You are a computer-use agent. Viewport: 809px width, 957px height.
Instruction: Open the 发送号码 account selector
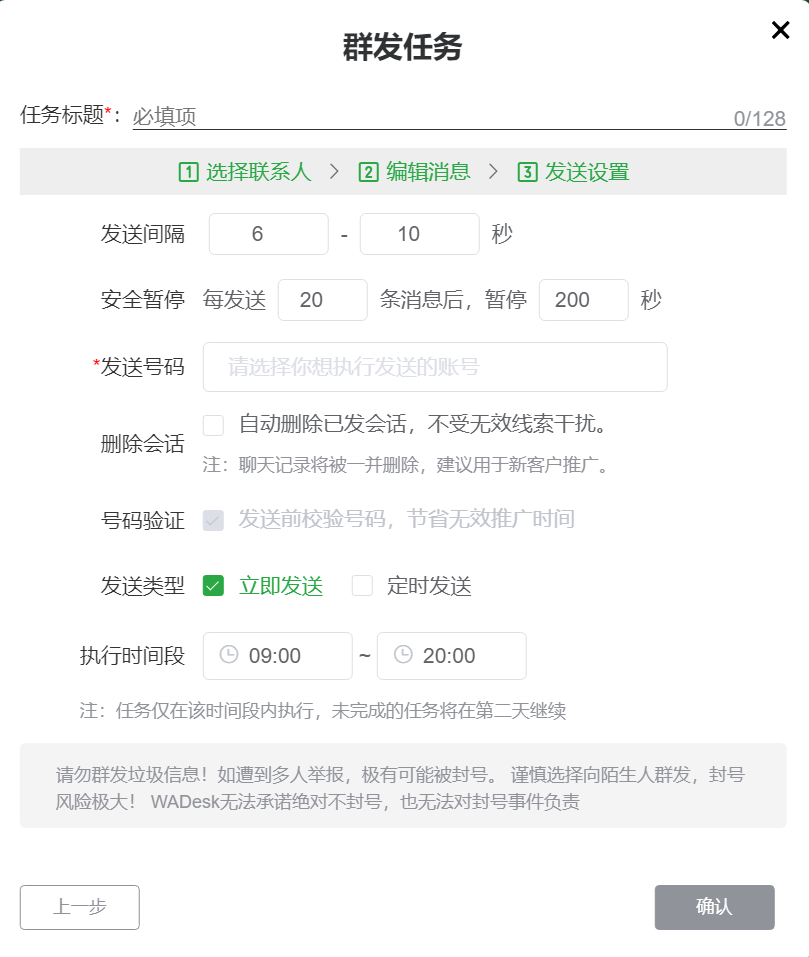(x=435, y=367)
